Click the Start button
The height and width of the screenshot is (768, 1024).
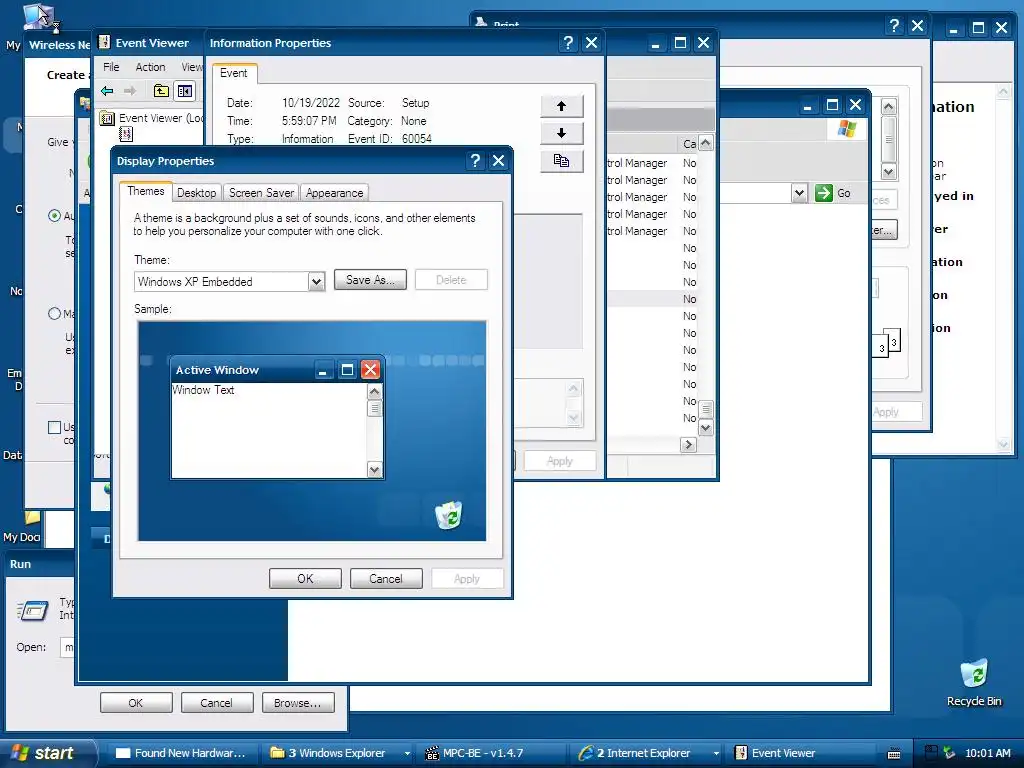[x=43, y=753]
